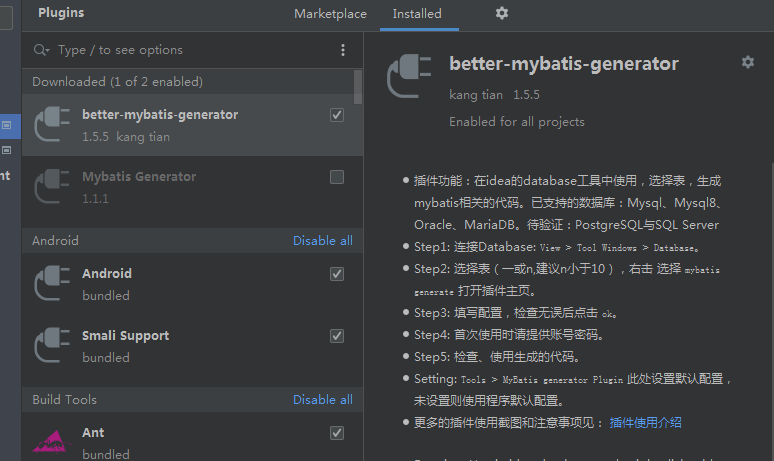Open the three-dot options menu in search bar
The height and width of the screenshot is (461, 774).
pos(343,50)
